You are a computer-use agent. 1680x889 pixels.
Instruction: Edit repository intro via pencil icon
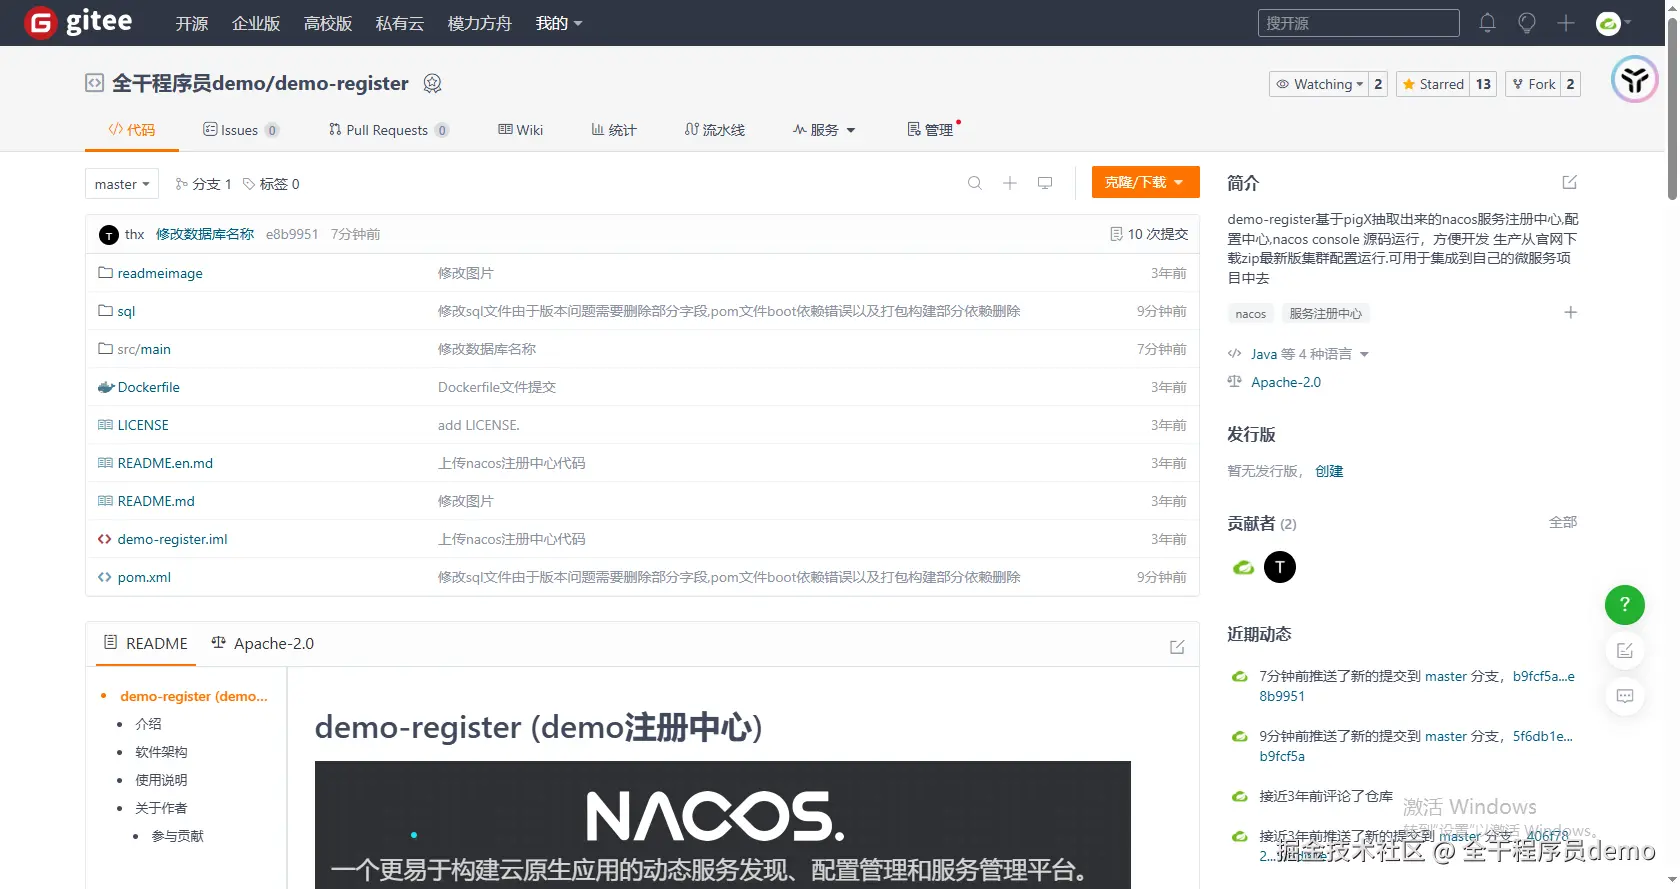click(1569, 182)
